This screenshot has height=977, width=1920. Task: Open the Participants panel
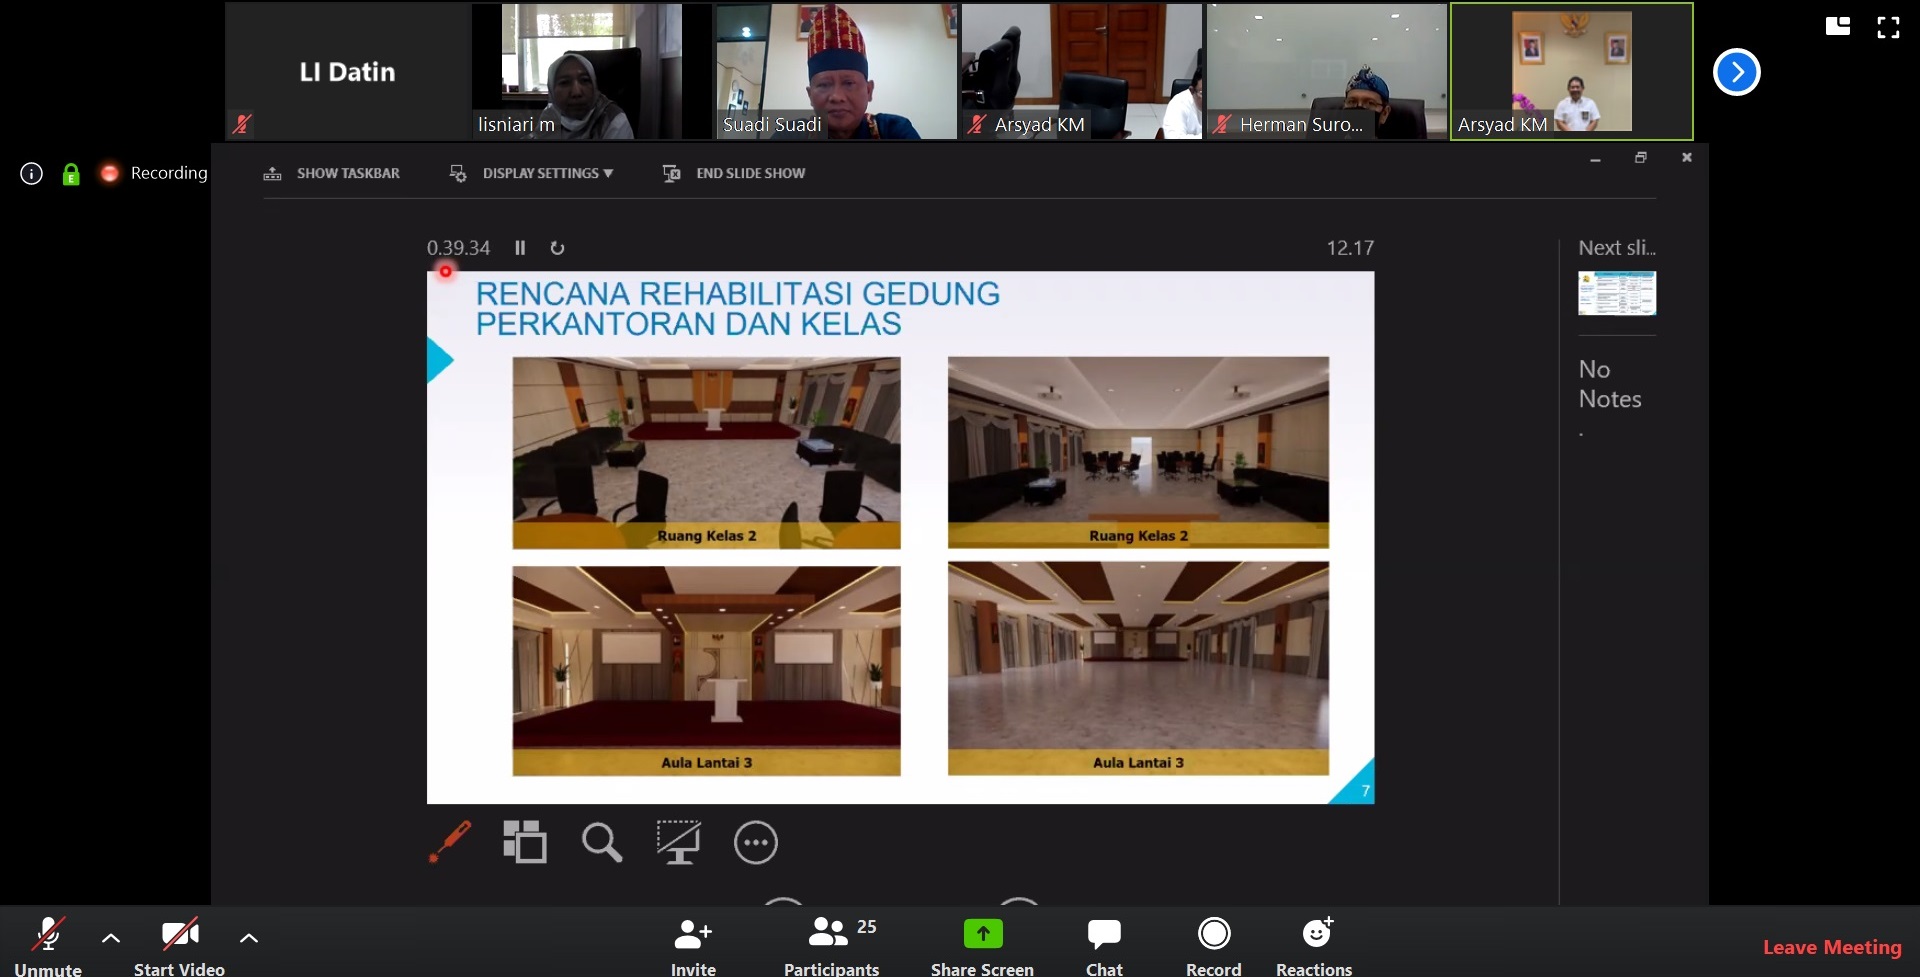[831, 944]
